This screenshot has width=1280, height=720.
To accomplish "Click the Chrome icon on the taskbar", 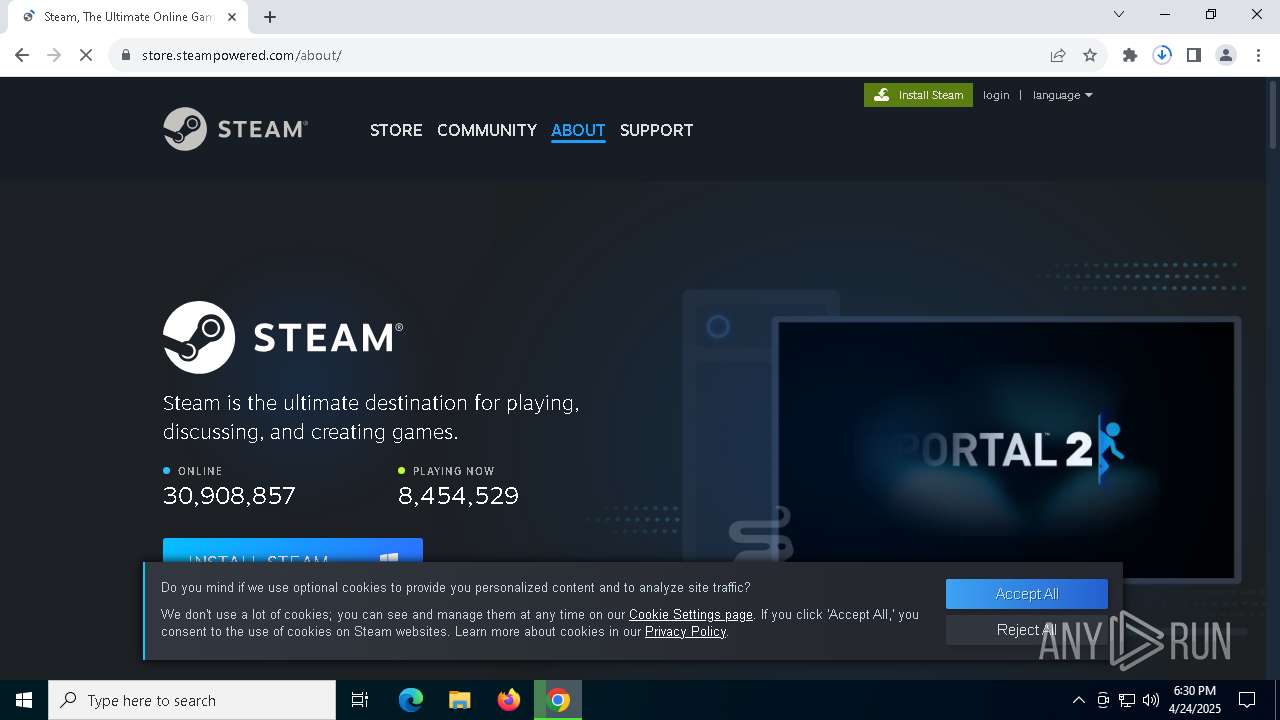I will point(558,700).
